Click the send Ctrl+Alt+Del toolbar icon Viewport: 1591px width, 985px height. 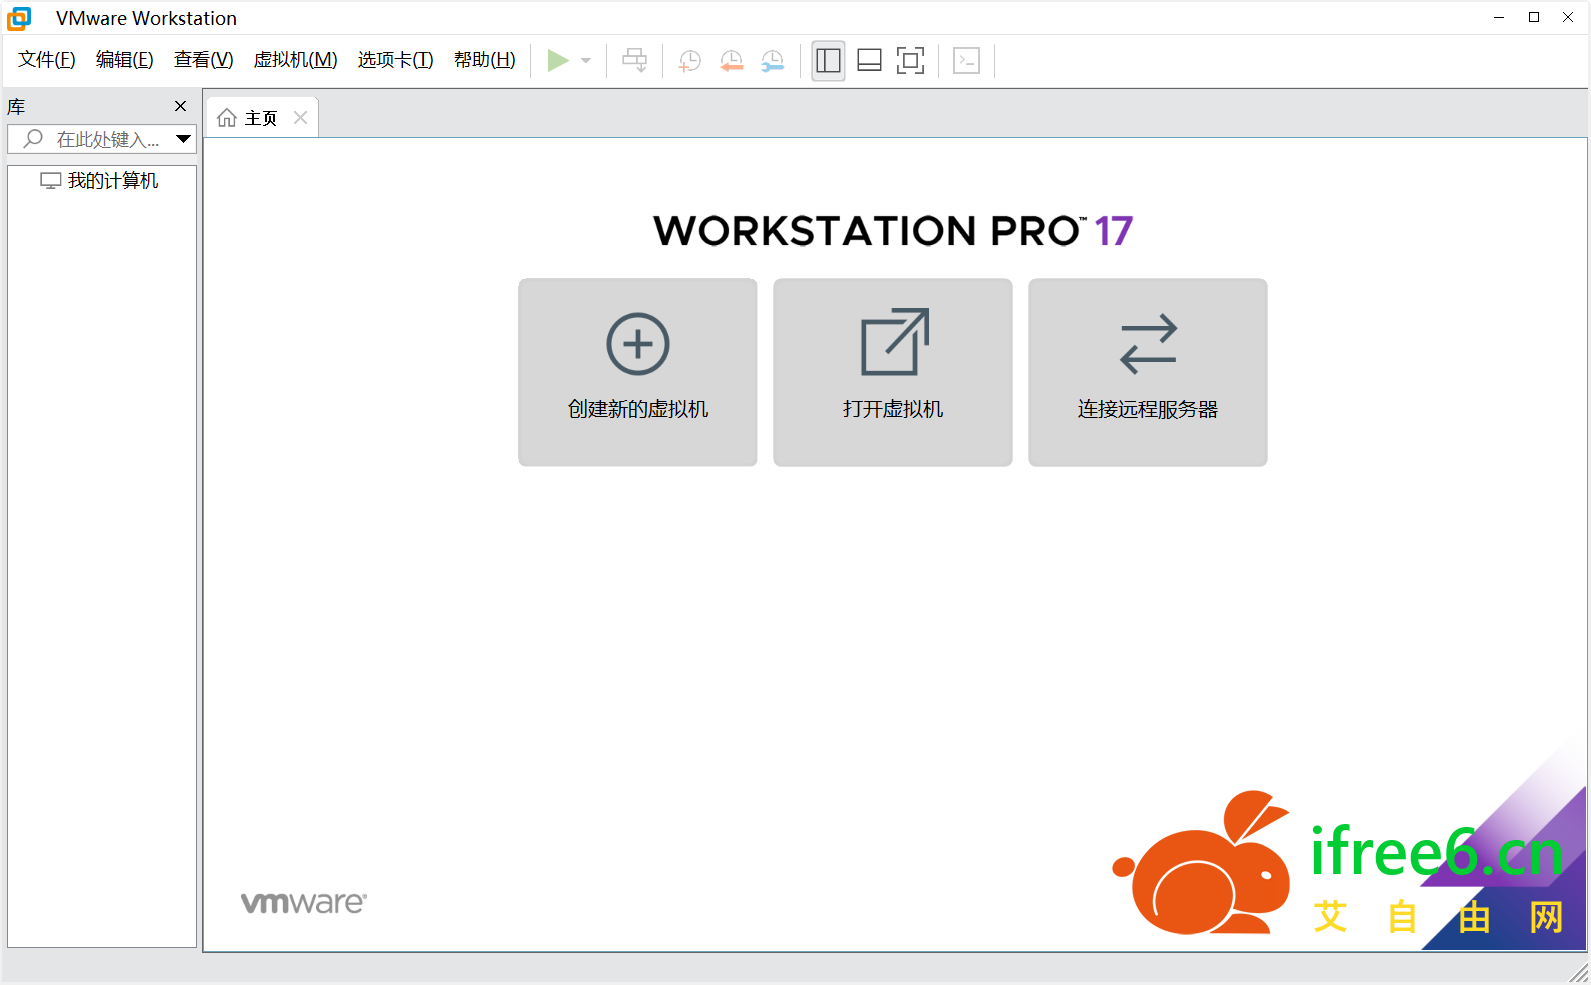pyautogui.click(x=634, y=61)
